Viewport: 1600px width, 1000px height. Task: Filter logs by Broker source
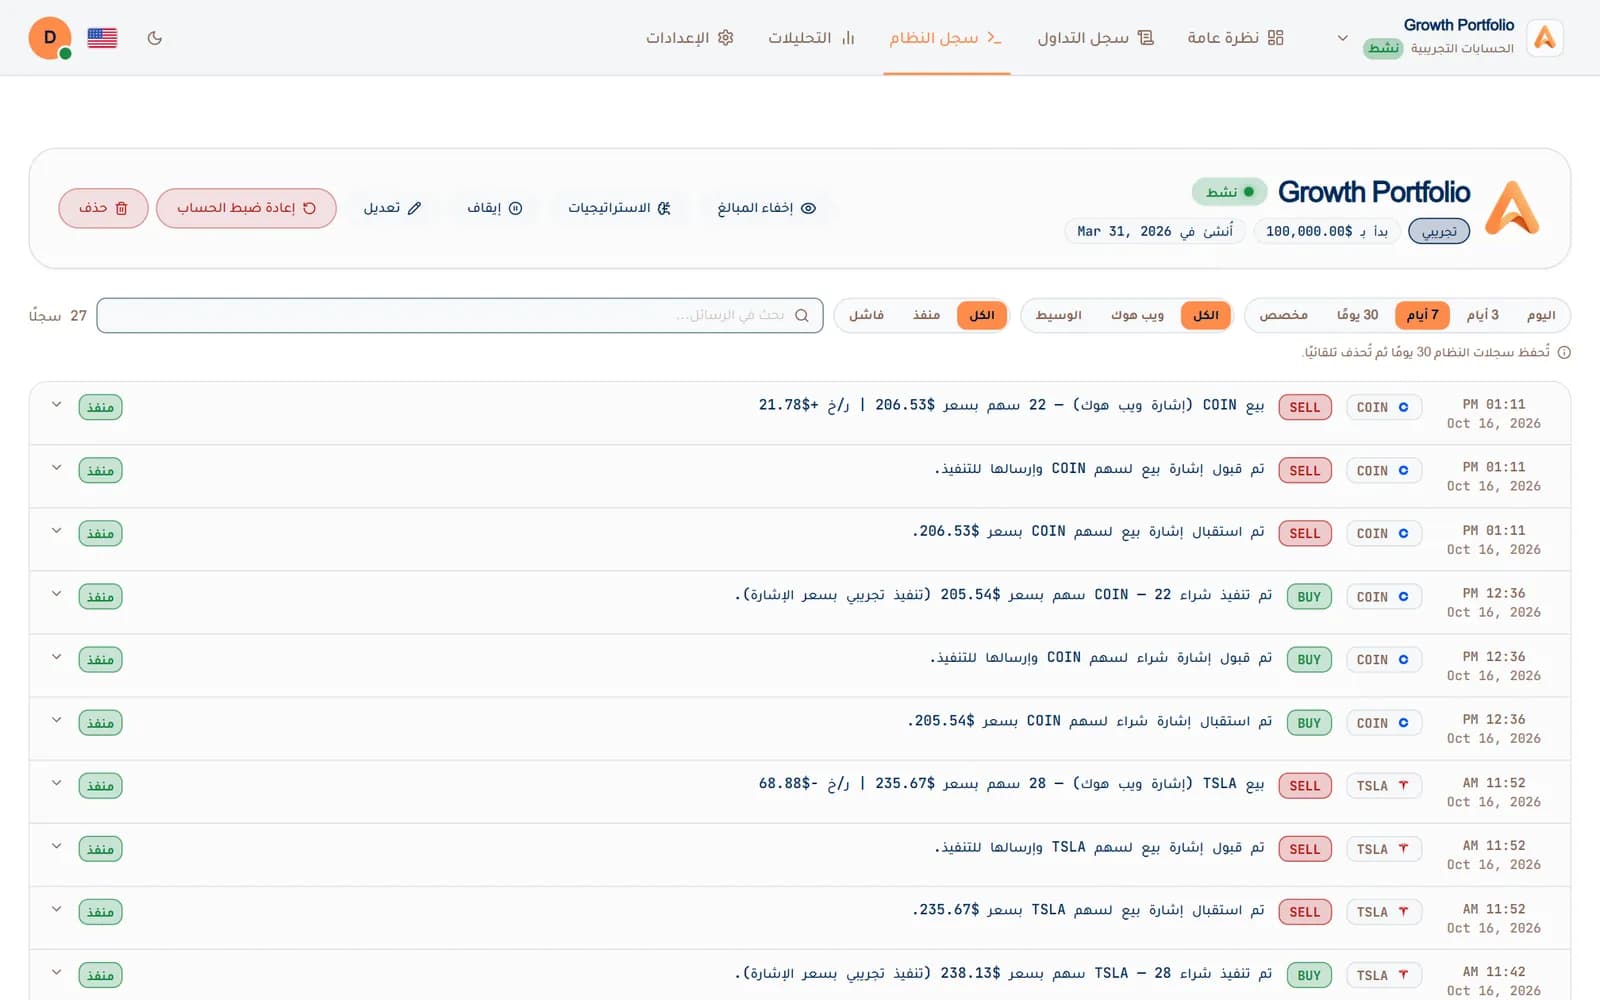(1059, 315)
